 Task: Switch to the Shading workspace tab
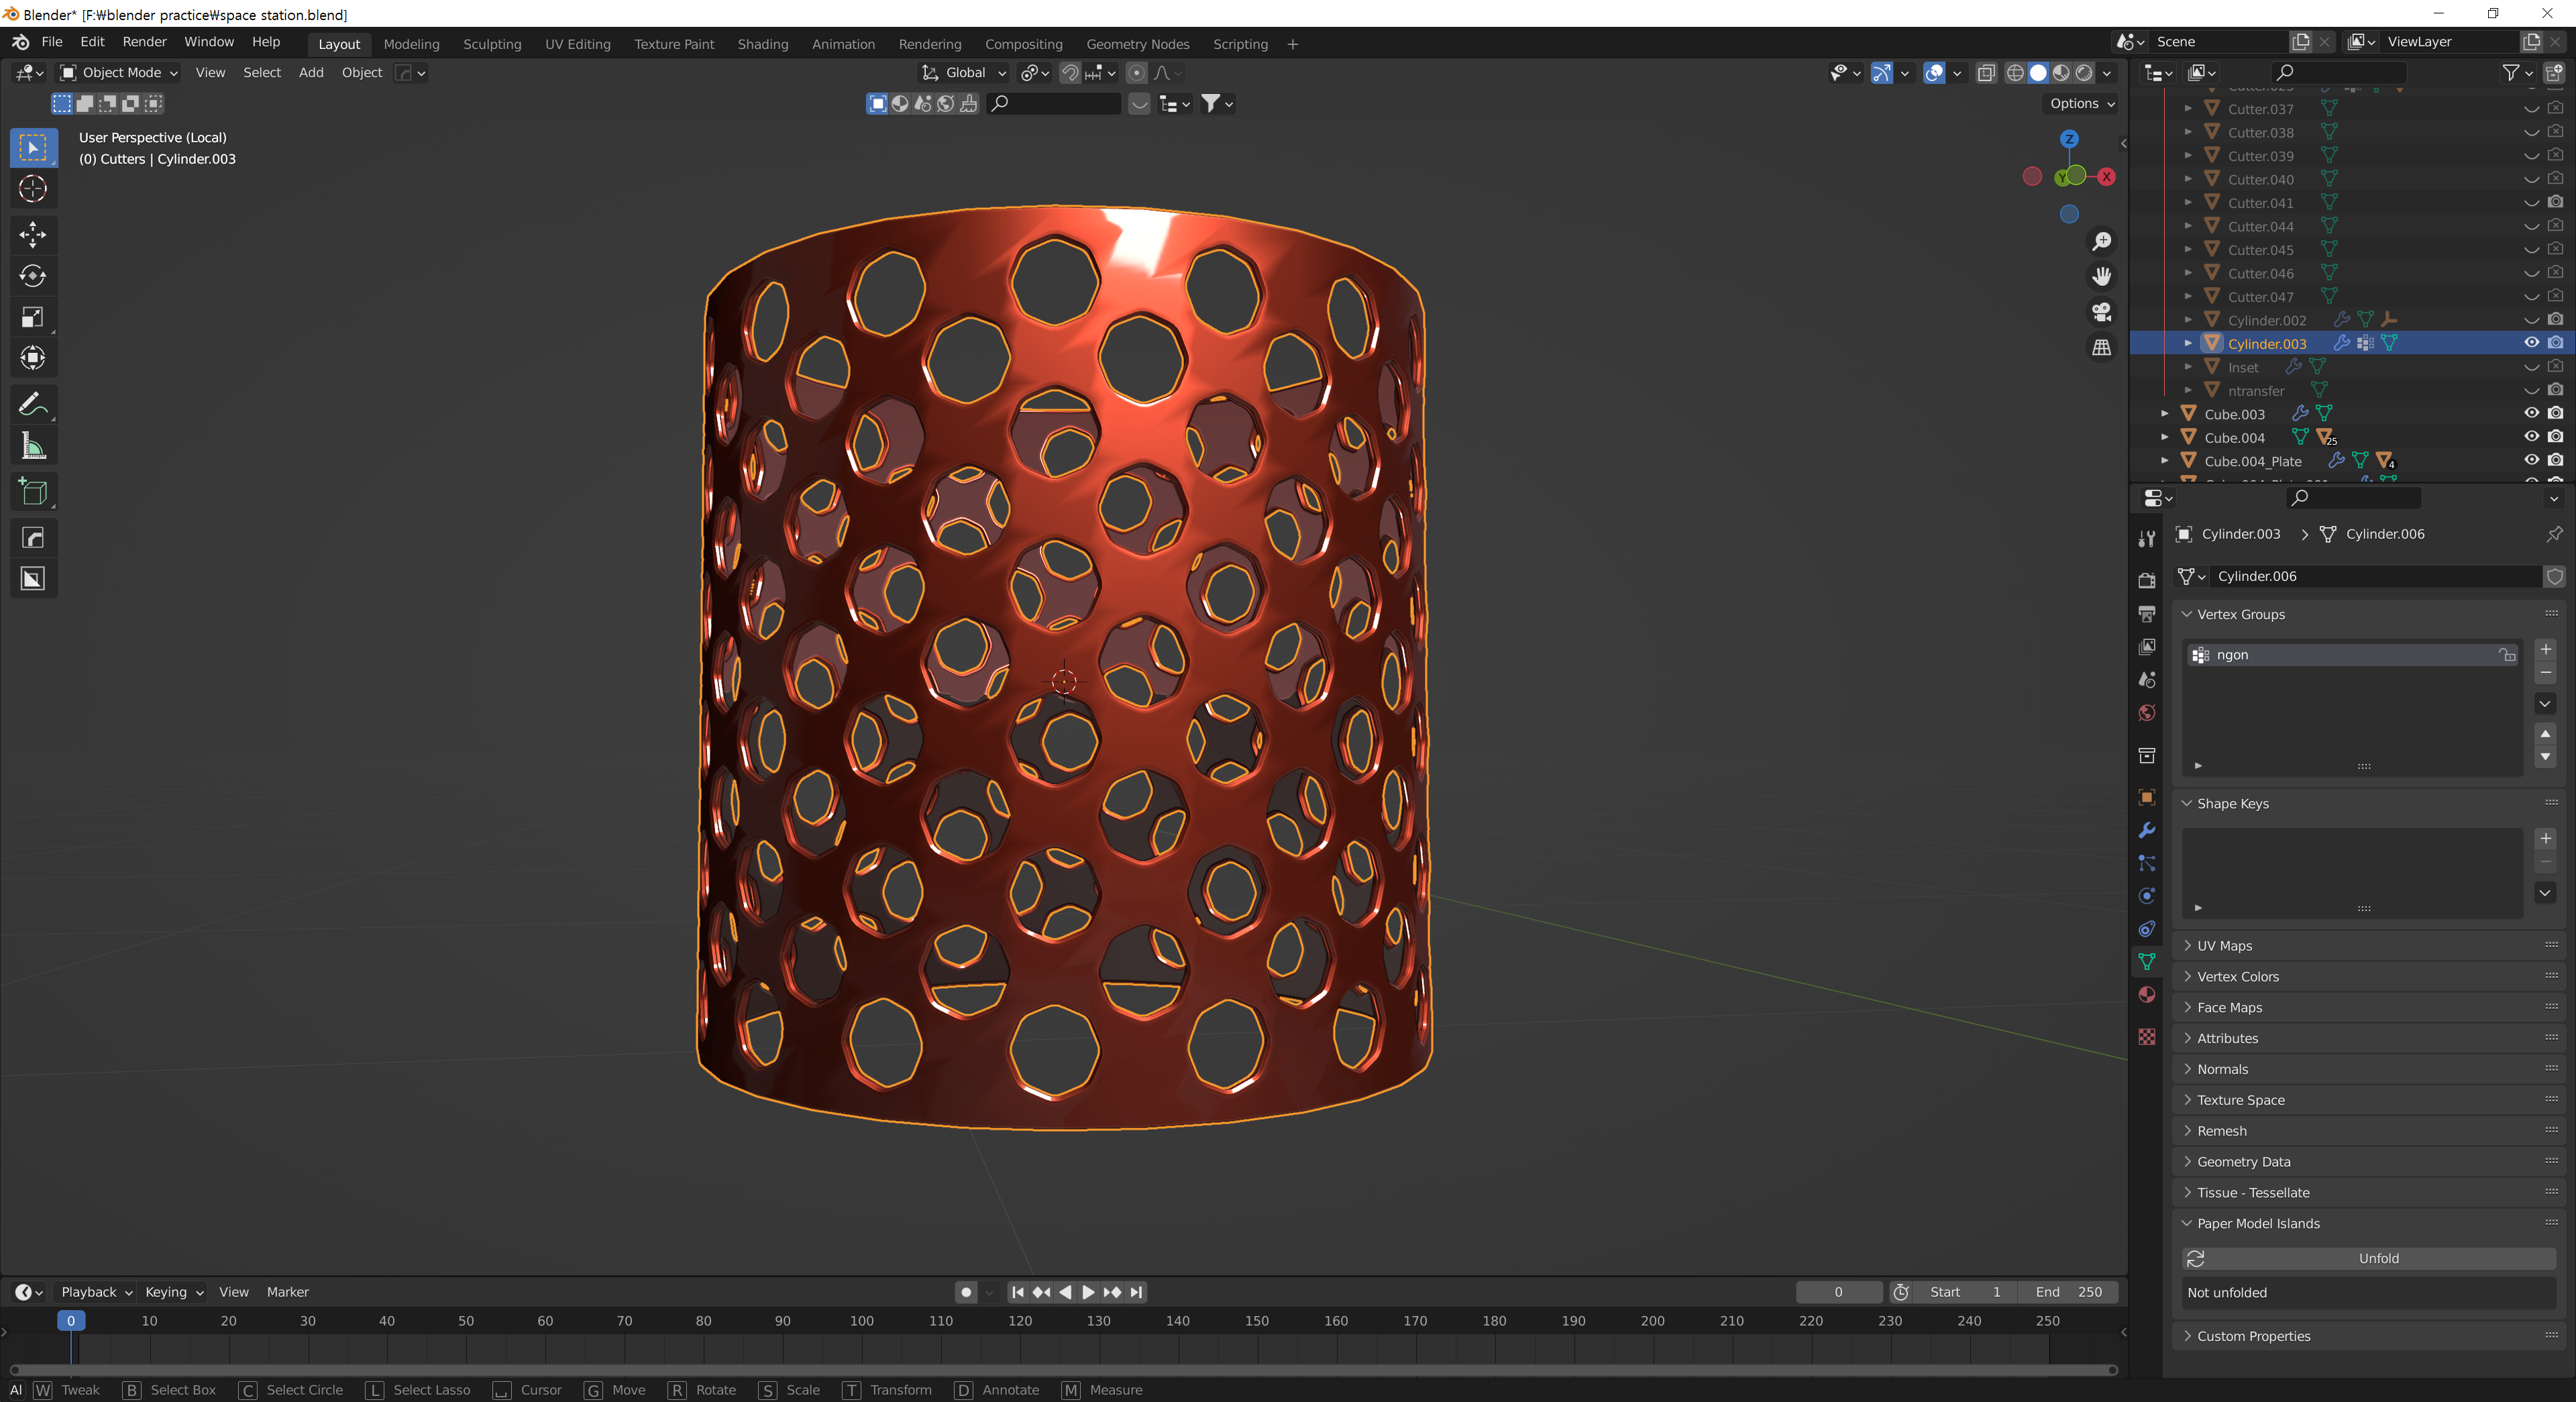coord(762,44)
